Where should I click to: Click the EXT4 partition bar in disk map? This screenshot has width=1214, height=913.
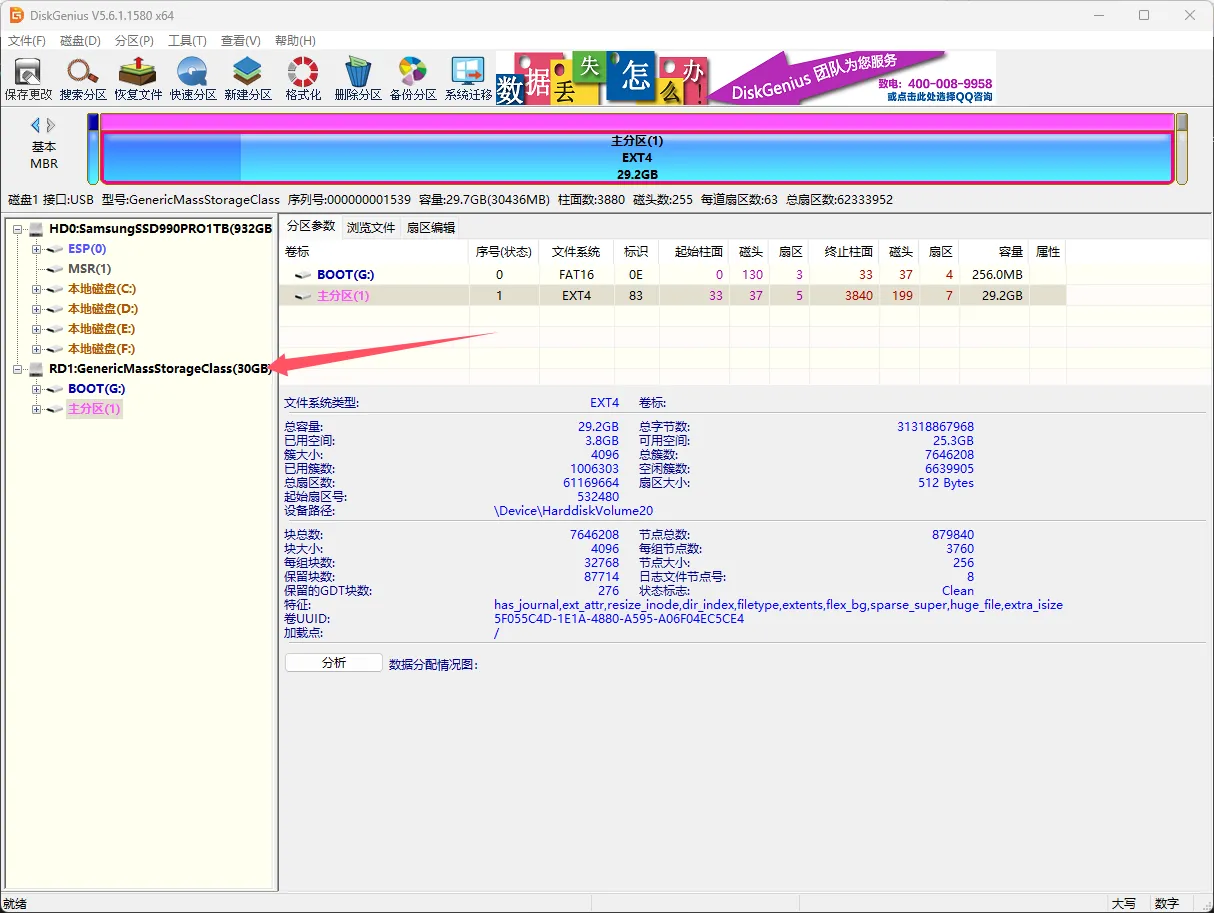click(636, 158)
